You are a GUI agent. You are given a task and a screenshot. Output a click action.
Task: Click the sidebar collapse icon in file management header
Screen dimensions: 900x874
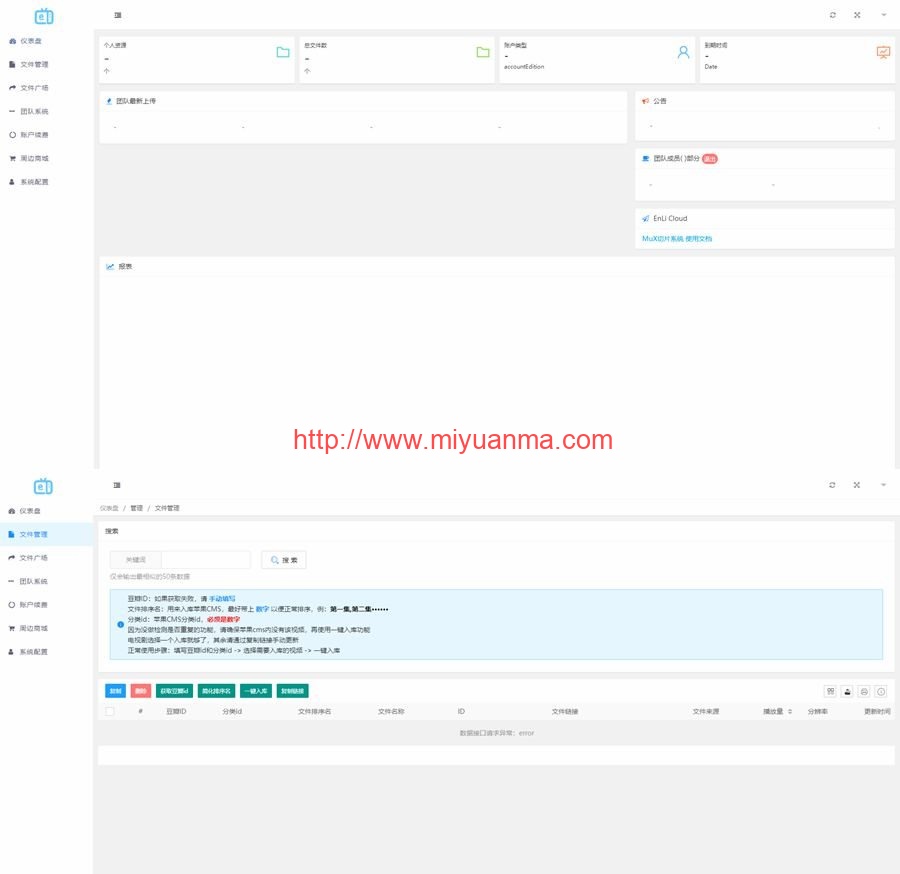117,485
